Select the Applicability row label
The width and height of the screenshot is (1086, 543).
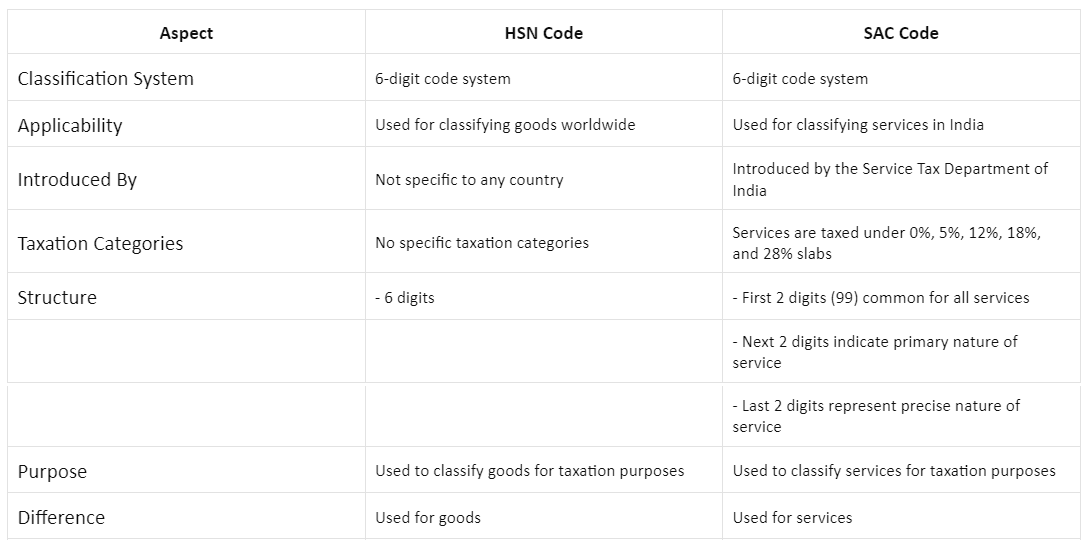click(70, 125)
